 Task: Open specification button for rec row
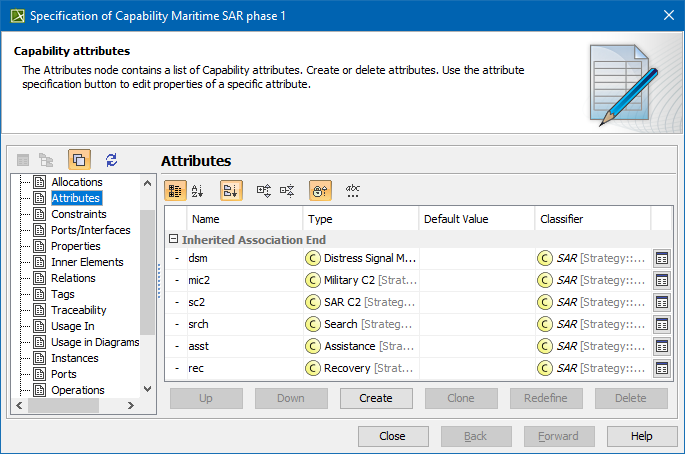(x=661, y=369)
